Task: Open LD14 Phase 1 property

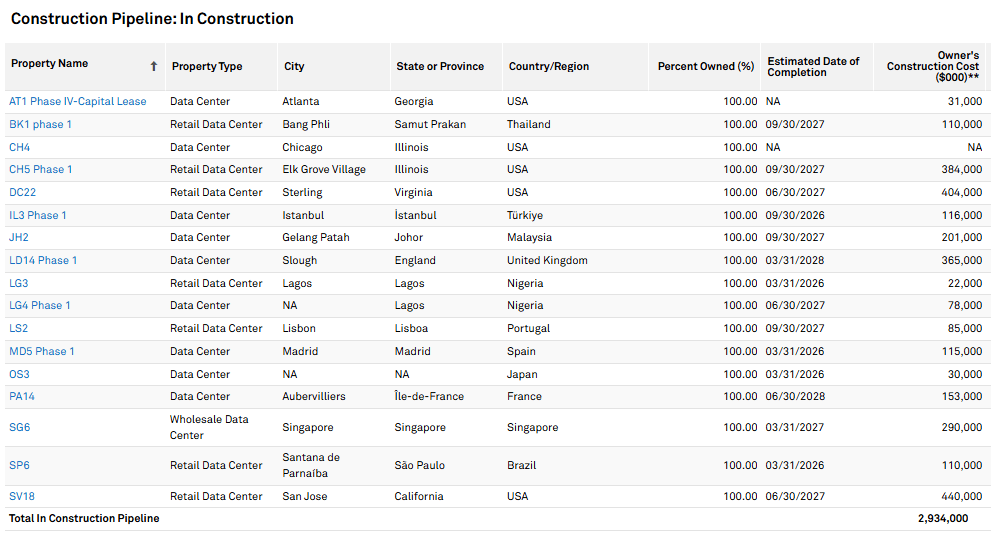Action: pos(43,260)
